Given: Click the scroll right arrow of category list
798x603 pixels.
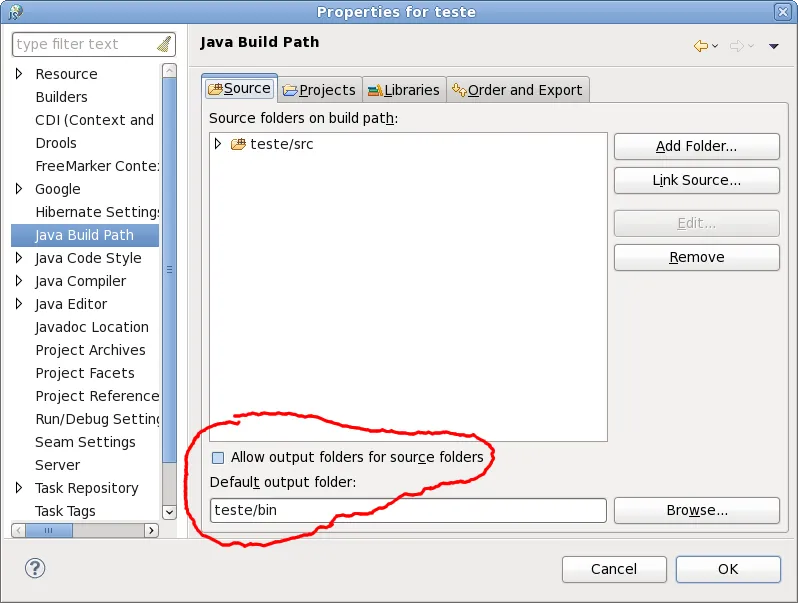Looking at the screenshot, I should [x=151, y=531].
